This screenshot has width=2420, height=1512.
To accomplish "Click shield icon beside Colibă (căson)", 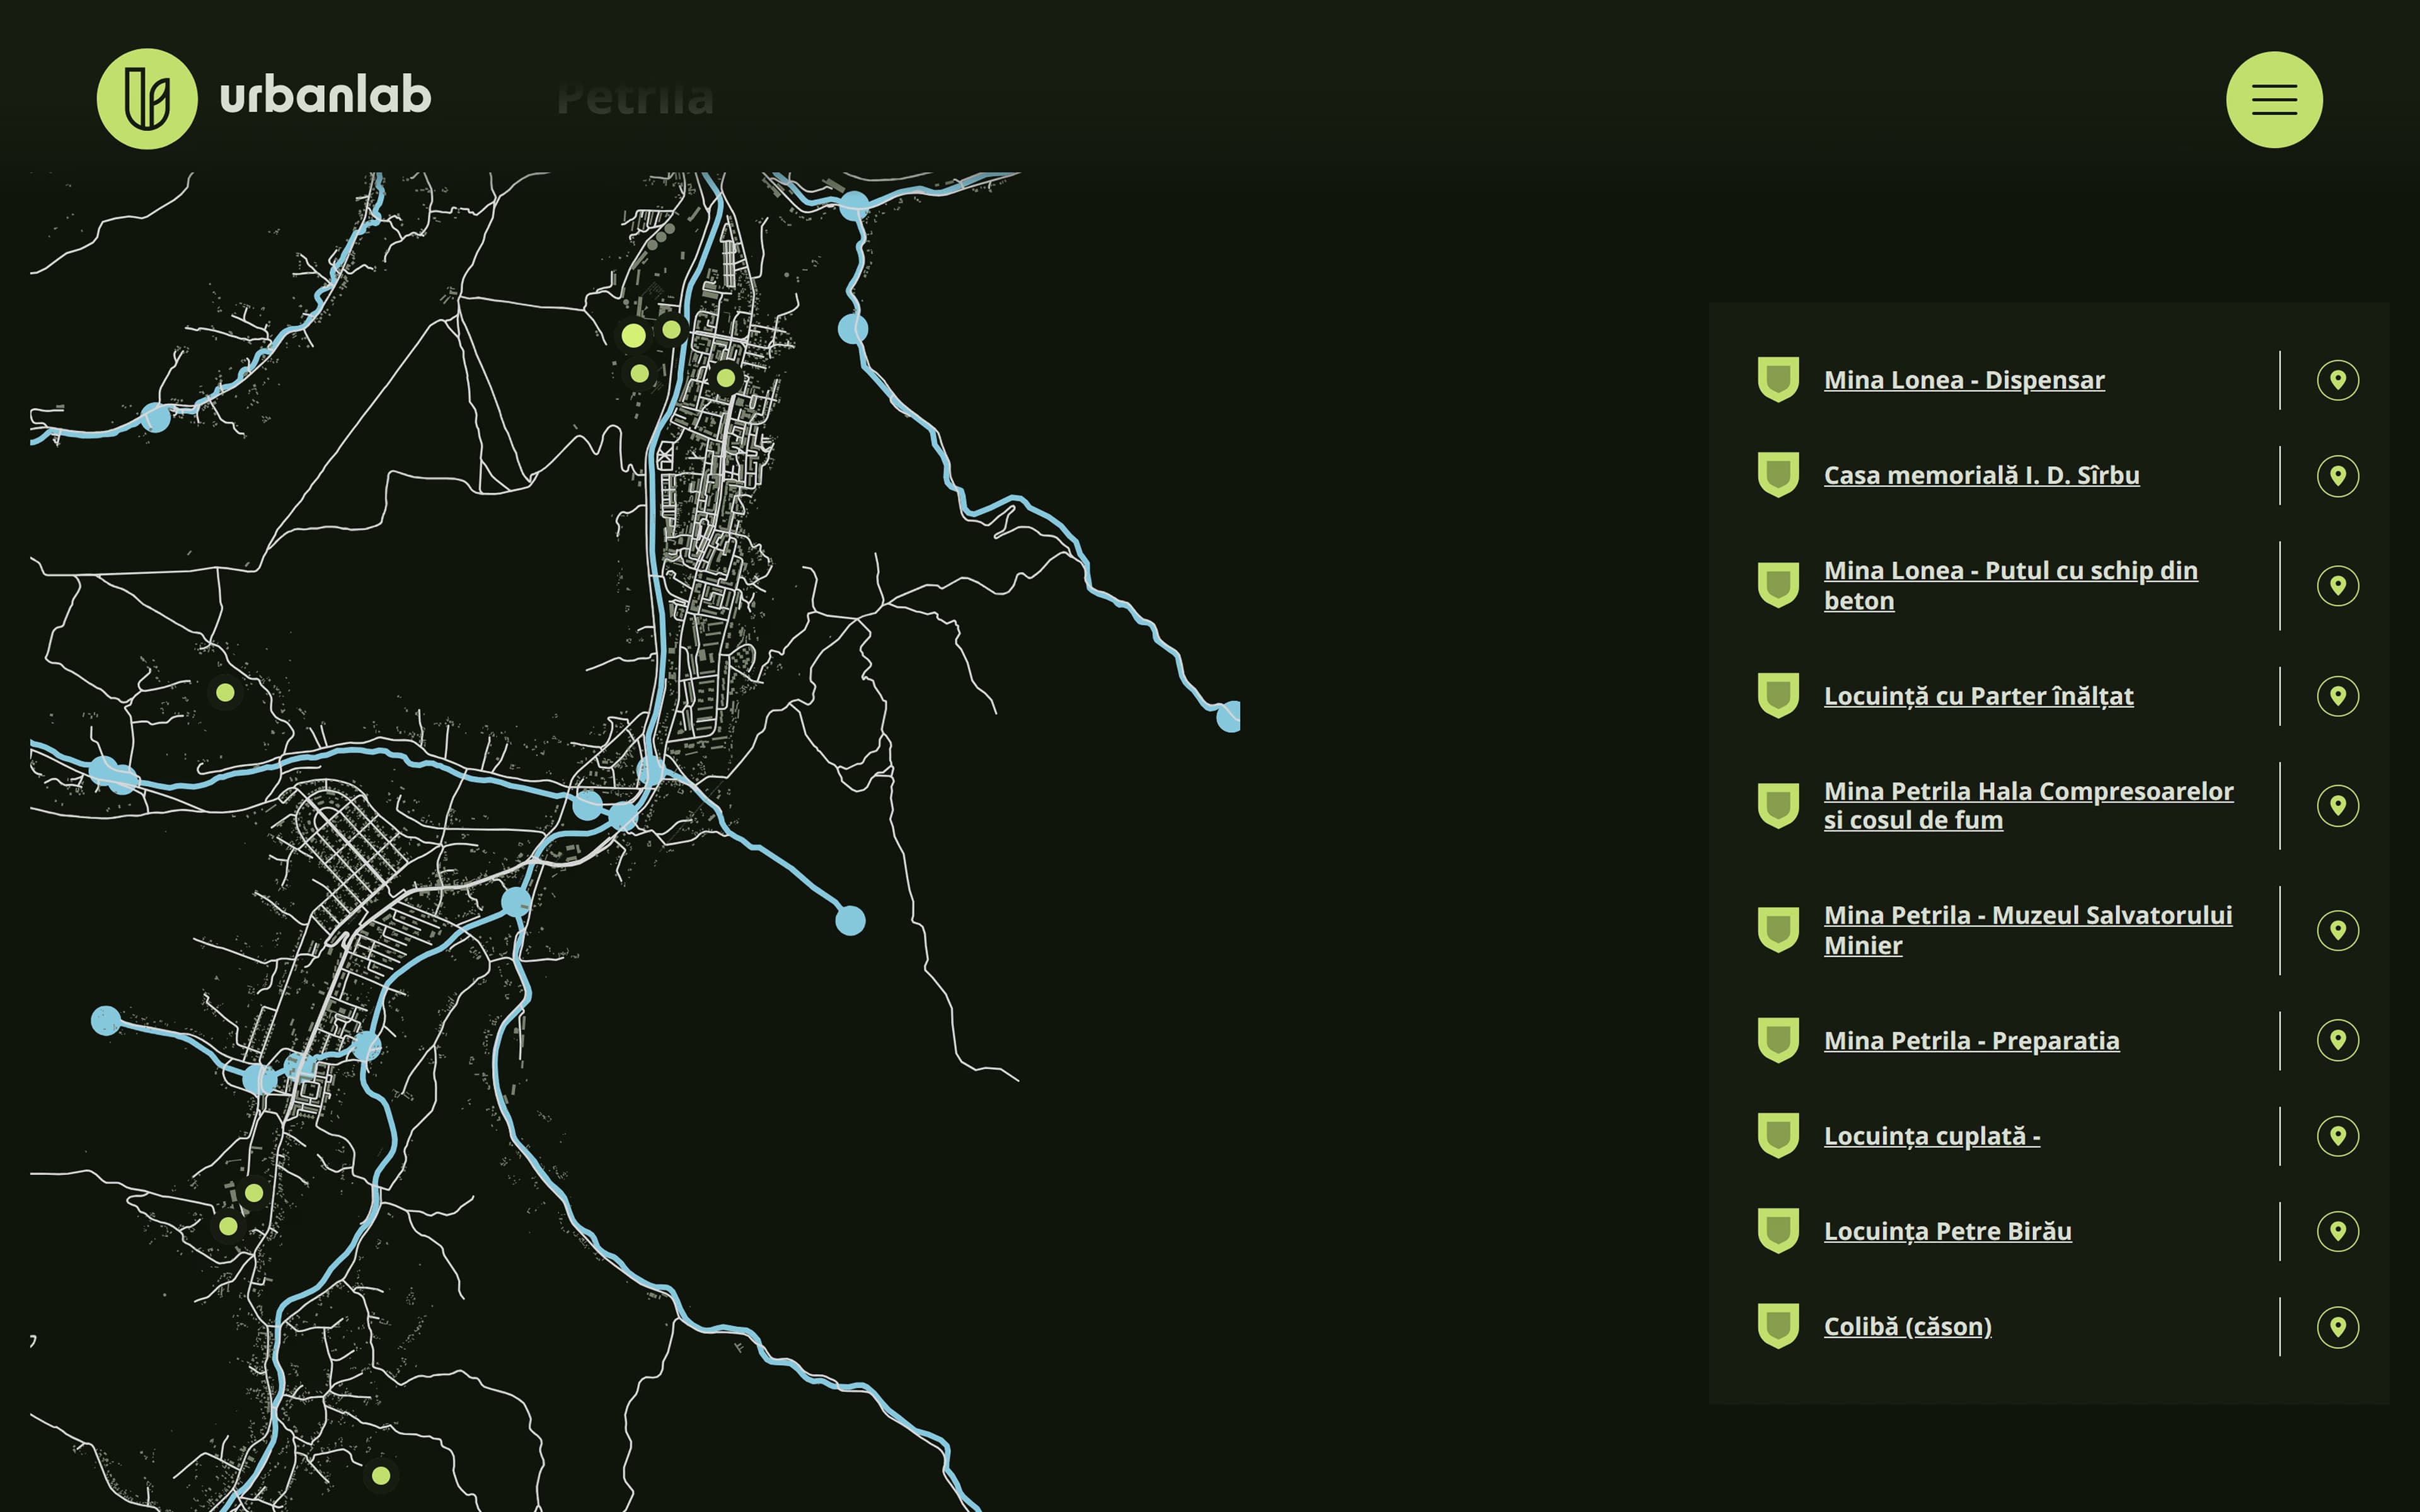I will [x=1778, y=1326].
